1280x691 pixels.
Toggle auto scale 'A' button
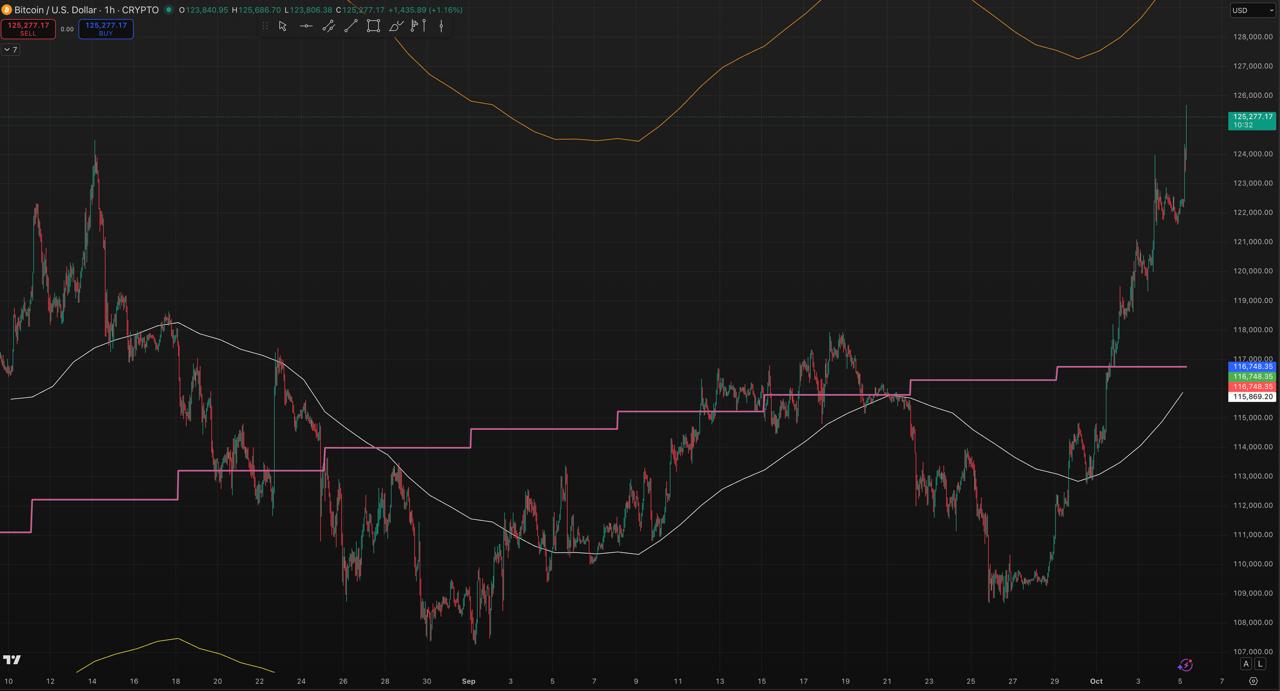click(1246, 664)
